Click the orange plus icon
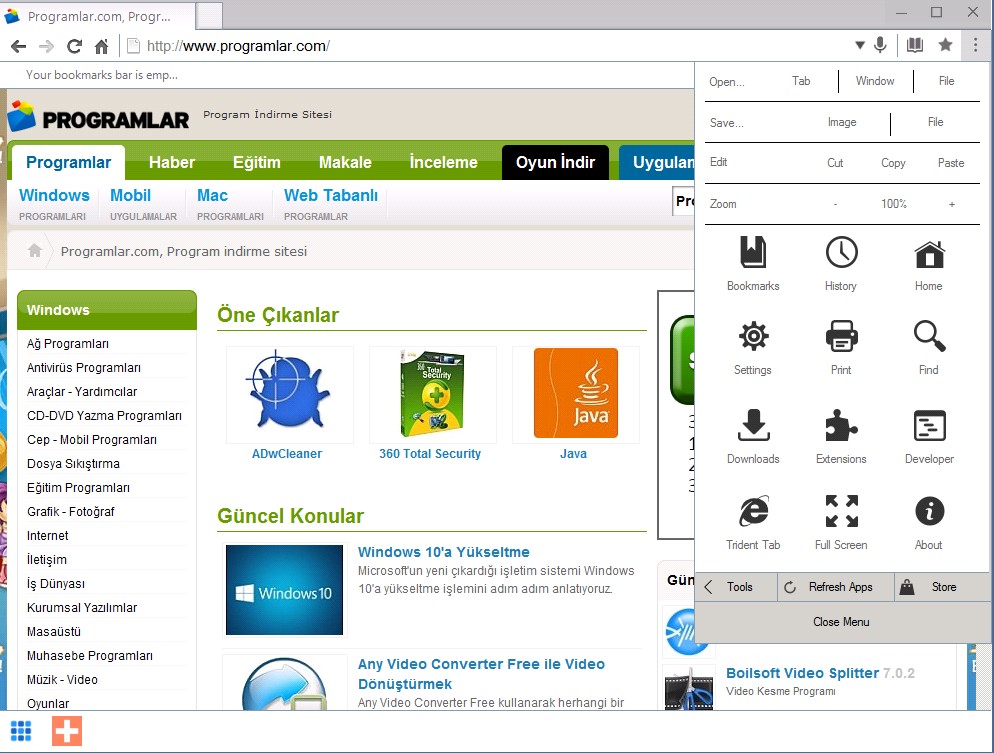Viewport: 994px width, 753px height. click(67, 731)
